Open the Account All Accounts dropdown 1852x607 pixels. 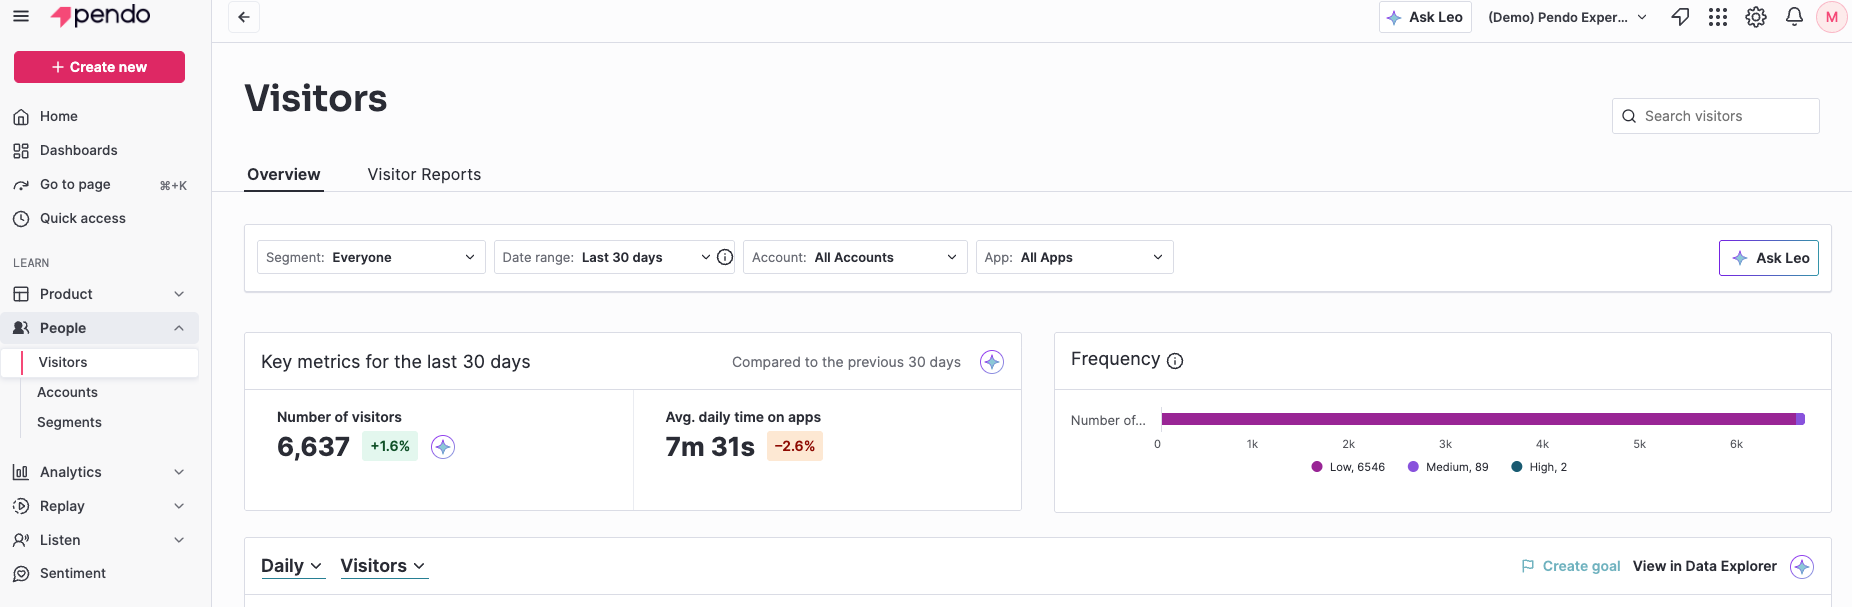click(855, 257)
